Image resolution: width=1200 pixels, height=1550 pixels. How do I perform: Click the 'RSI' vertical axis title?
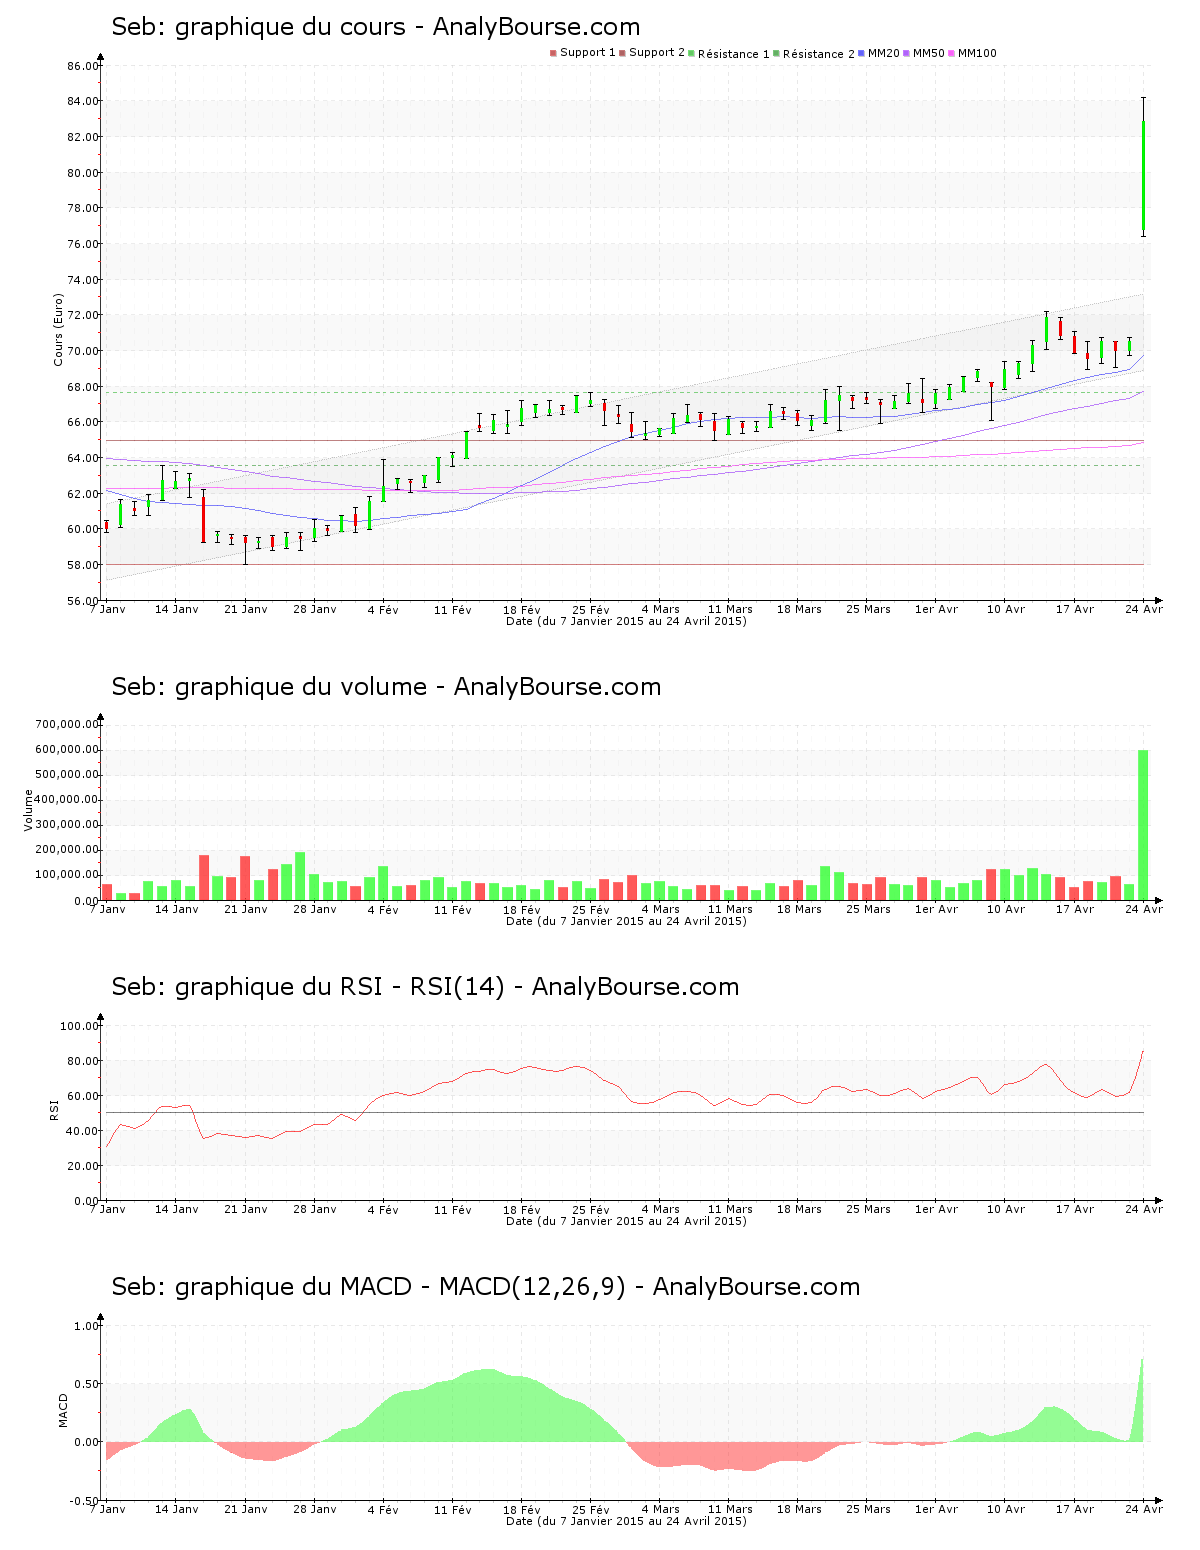click(x=54, y=1110)
